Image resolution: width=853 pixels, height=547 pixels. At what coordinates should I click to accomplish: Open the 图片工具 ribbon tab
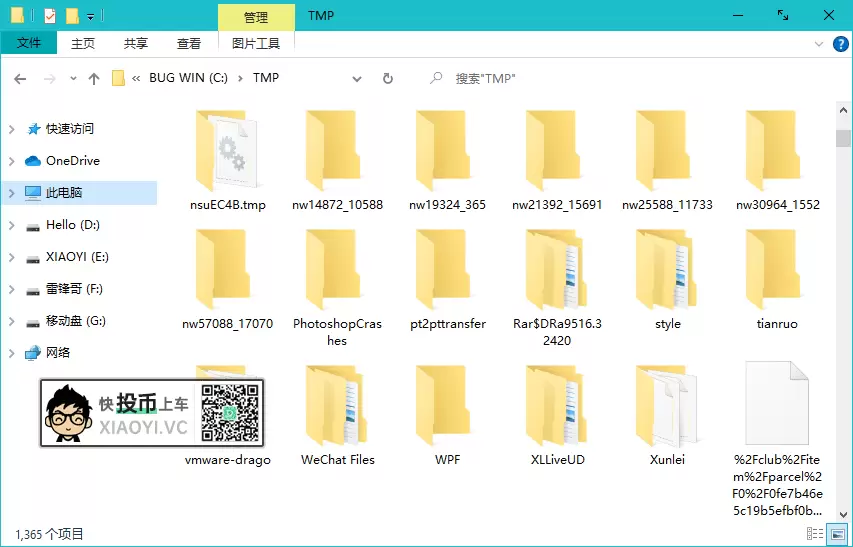coord(256,43)
